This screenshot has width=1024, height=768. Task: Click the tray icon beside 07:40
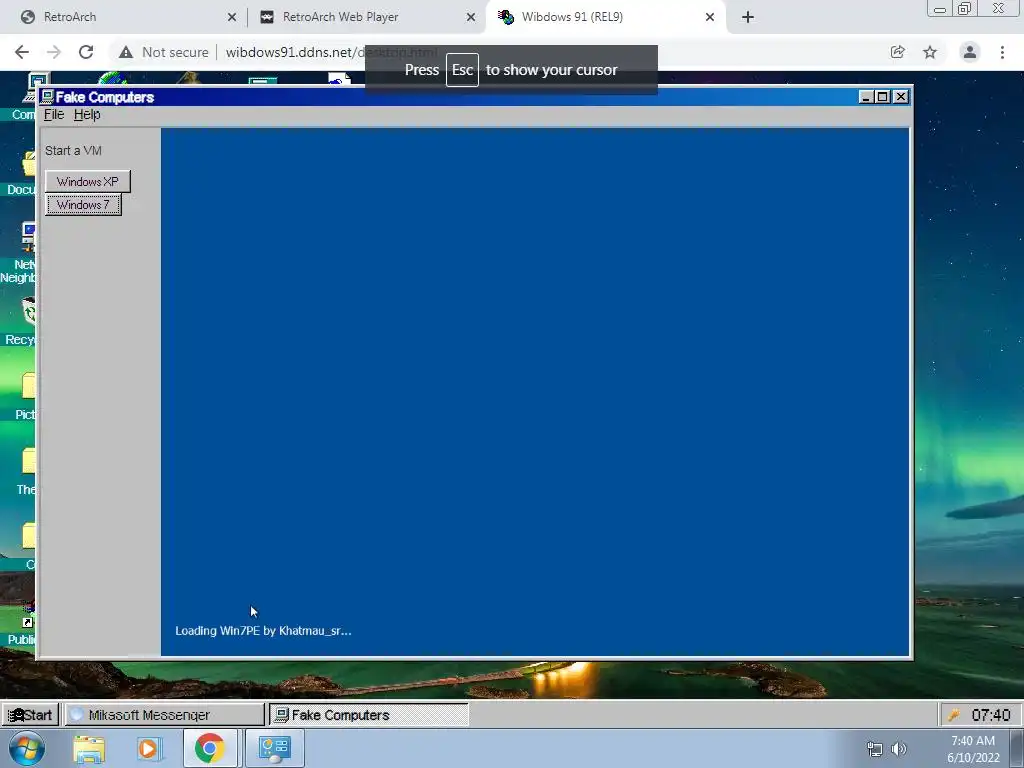pos(954,715)
